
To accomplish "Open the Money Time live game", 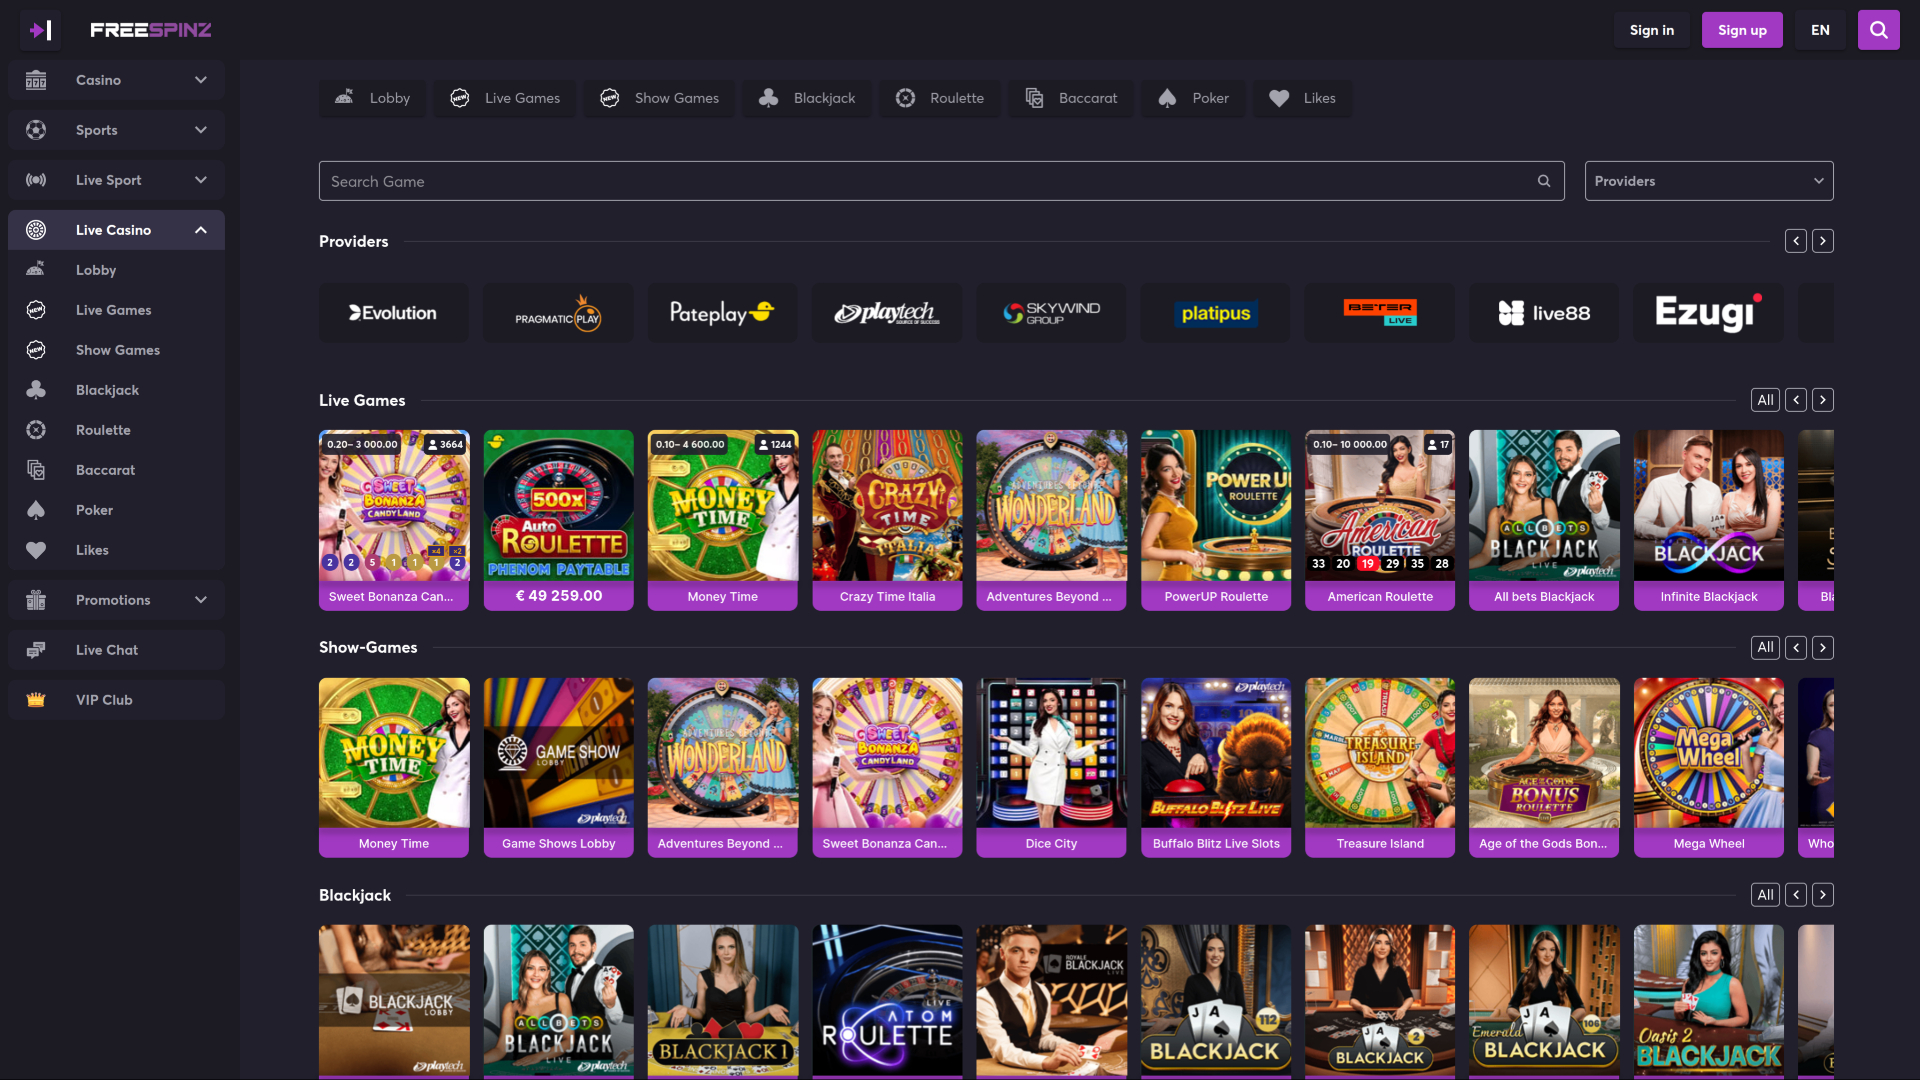I will 722,520.
